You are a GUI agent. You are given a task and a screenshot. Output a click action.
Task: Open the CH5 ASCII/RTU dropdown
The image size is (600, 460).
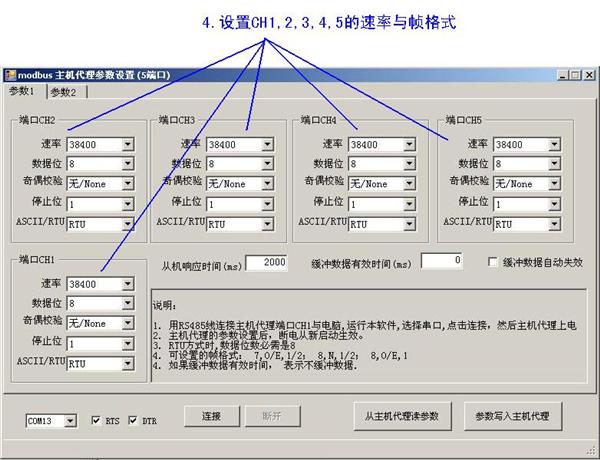pyautogui.click(x=527, y=224)
